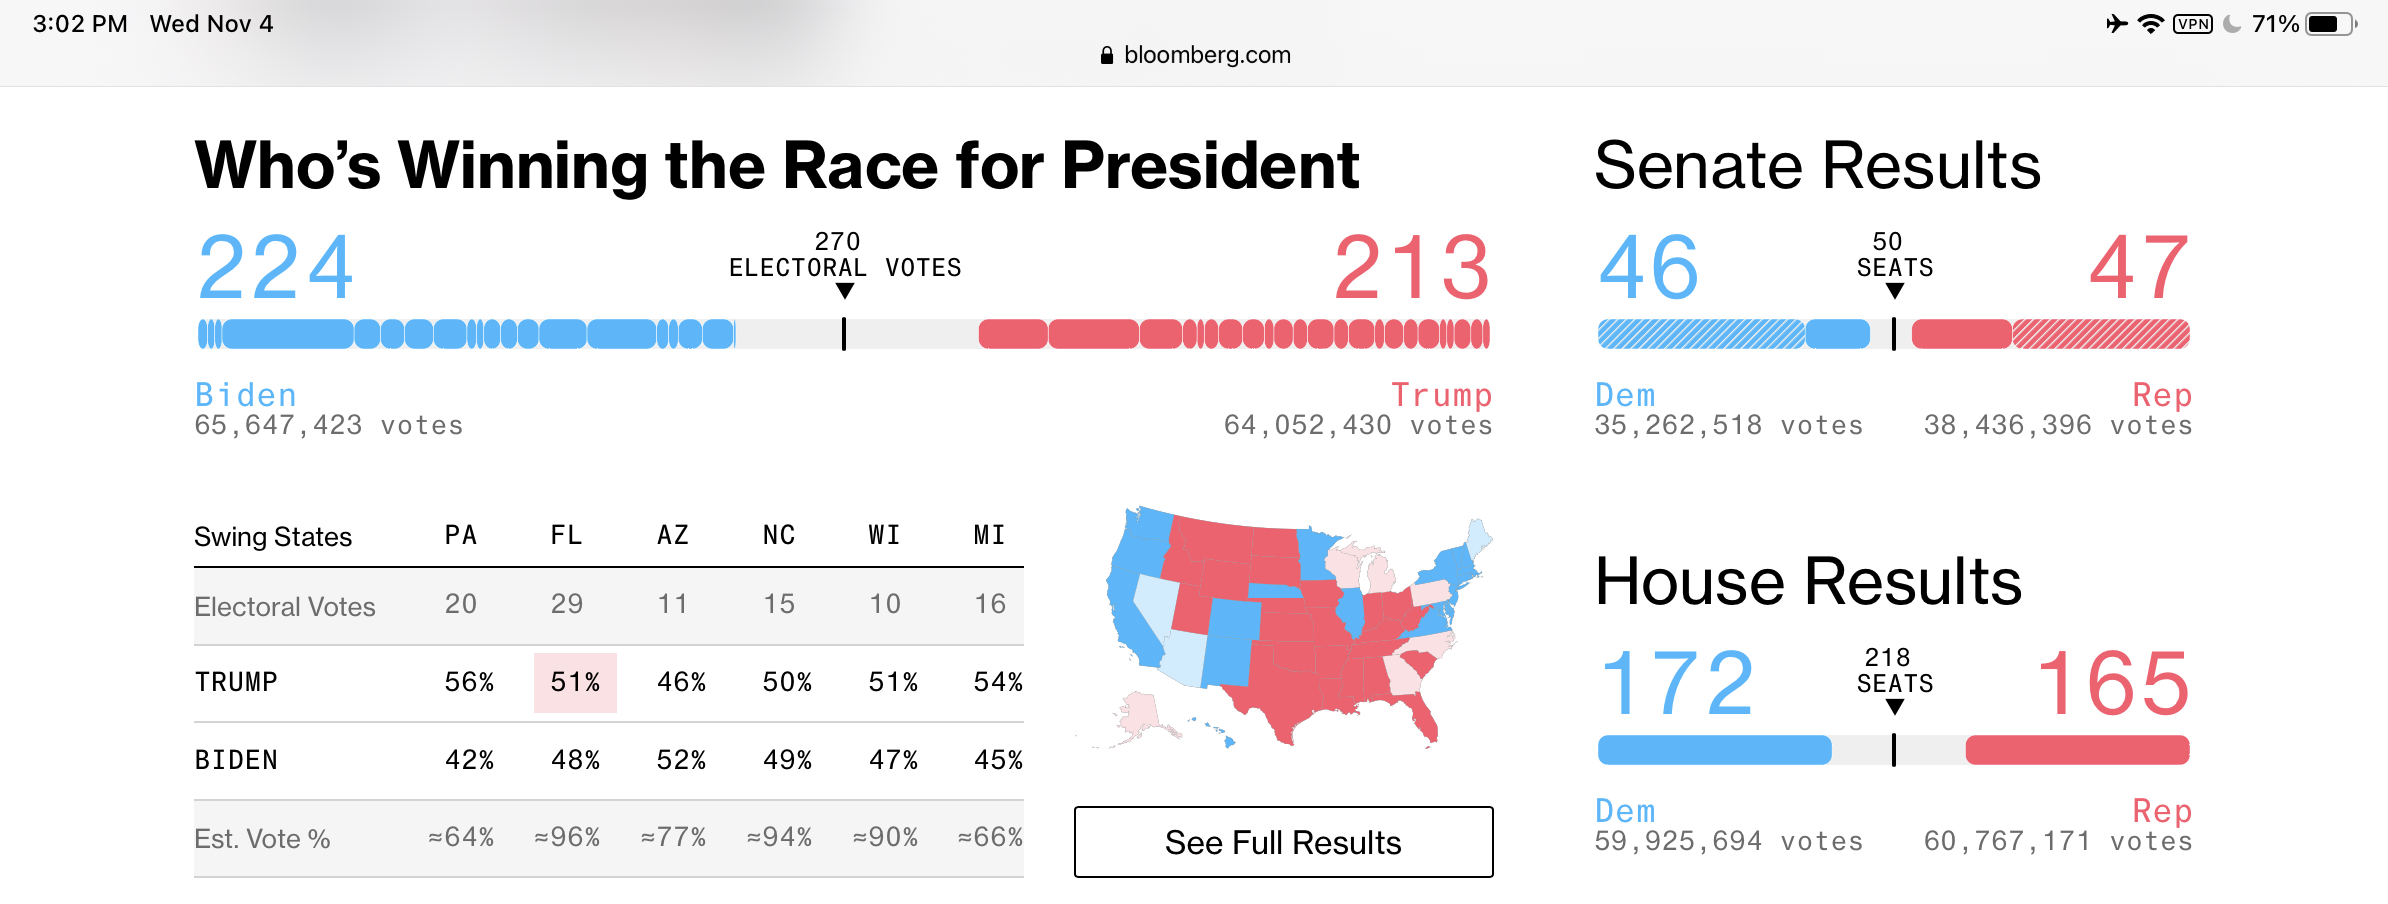Click the highlighted 51% Trump Florida cell
The image size is (2388, 904).
(x=575, y=682)
